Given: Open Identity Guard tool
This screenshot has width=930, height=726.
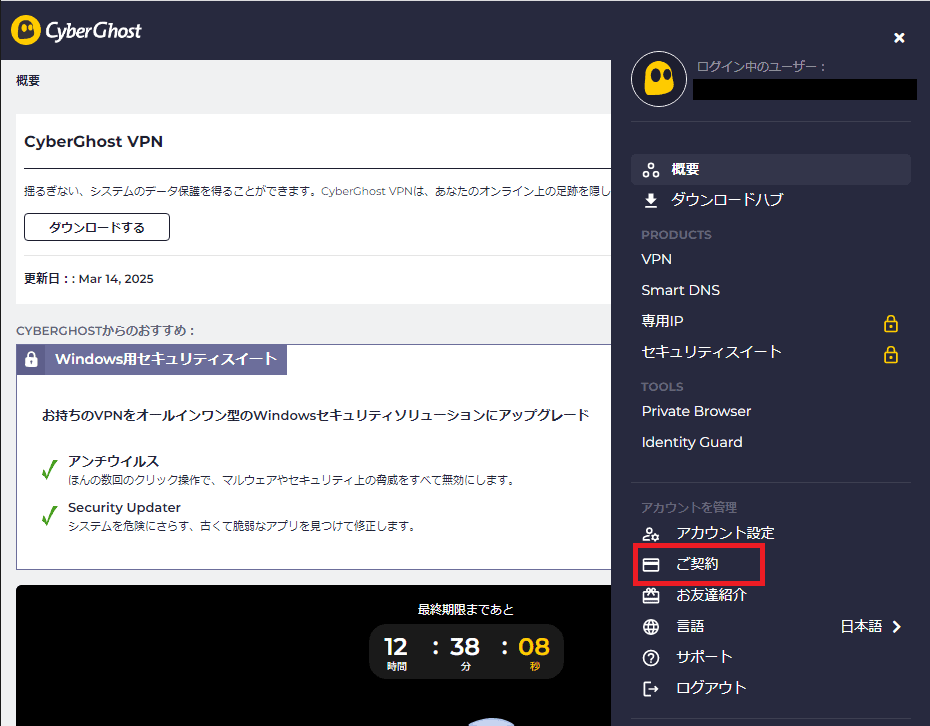Looking at the screenshot, I should [x=692, y=442].
